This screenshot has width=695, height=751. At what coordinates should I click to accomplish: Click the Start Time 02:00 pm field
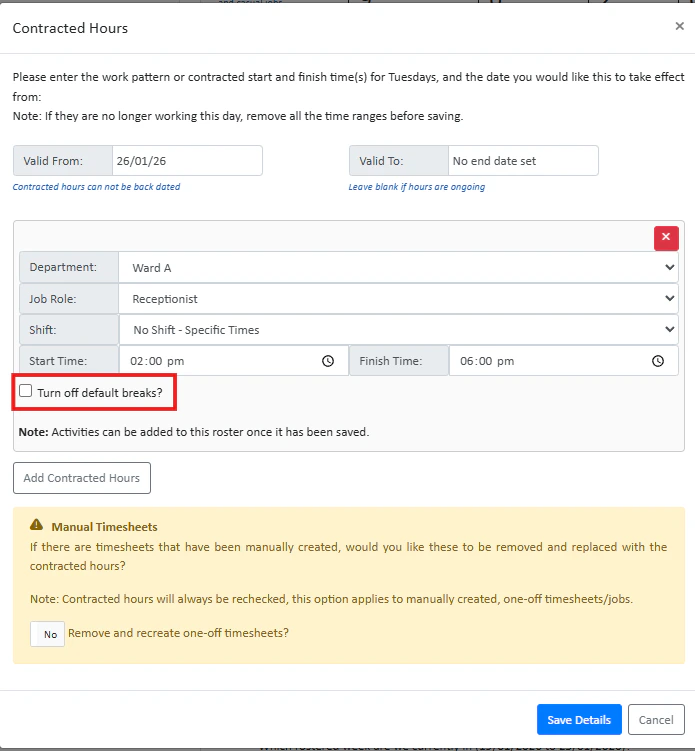233,361
